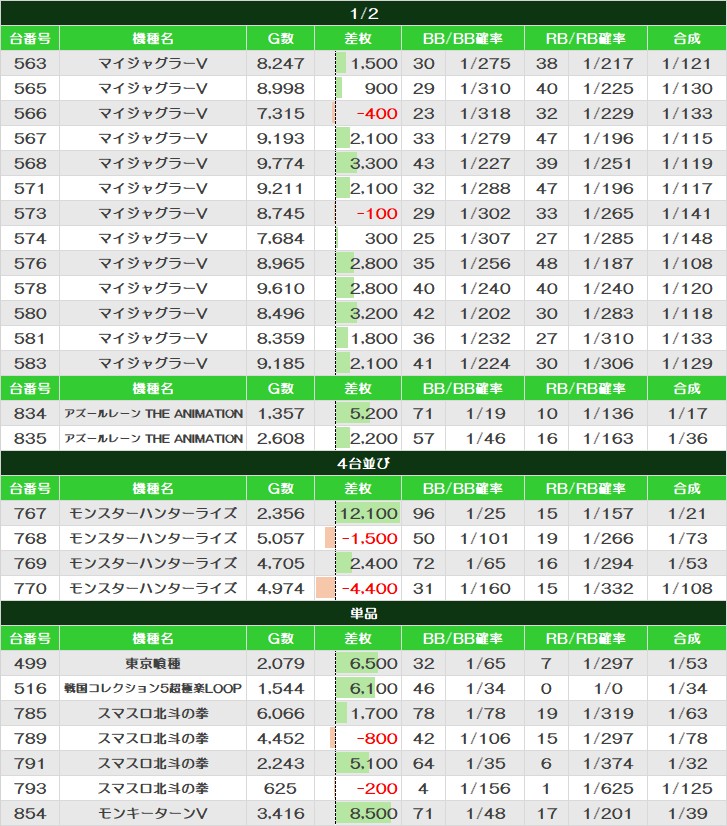The height and width of the screenshot is (826, 727).
Task: Select machine number 565 cell
Action: [30, 88]
